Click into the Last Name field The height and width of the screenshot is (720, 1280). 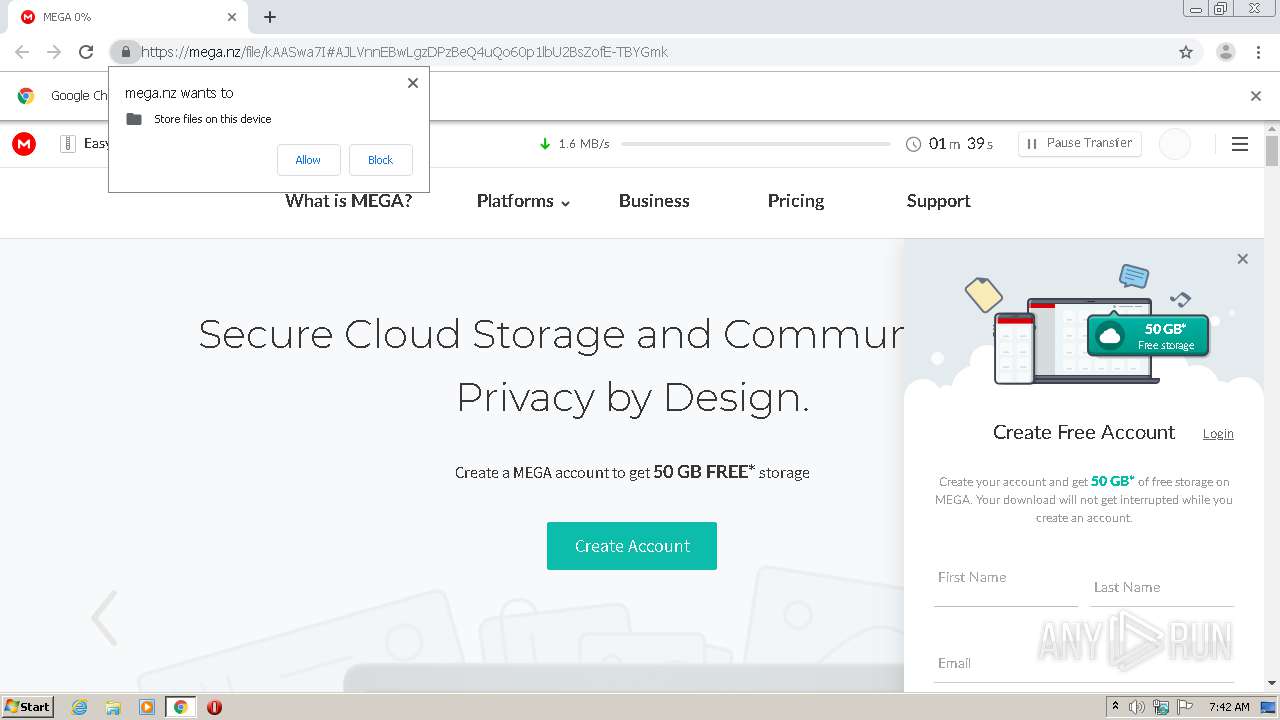click(x=1162, y=588)
